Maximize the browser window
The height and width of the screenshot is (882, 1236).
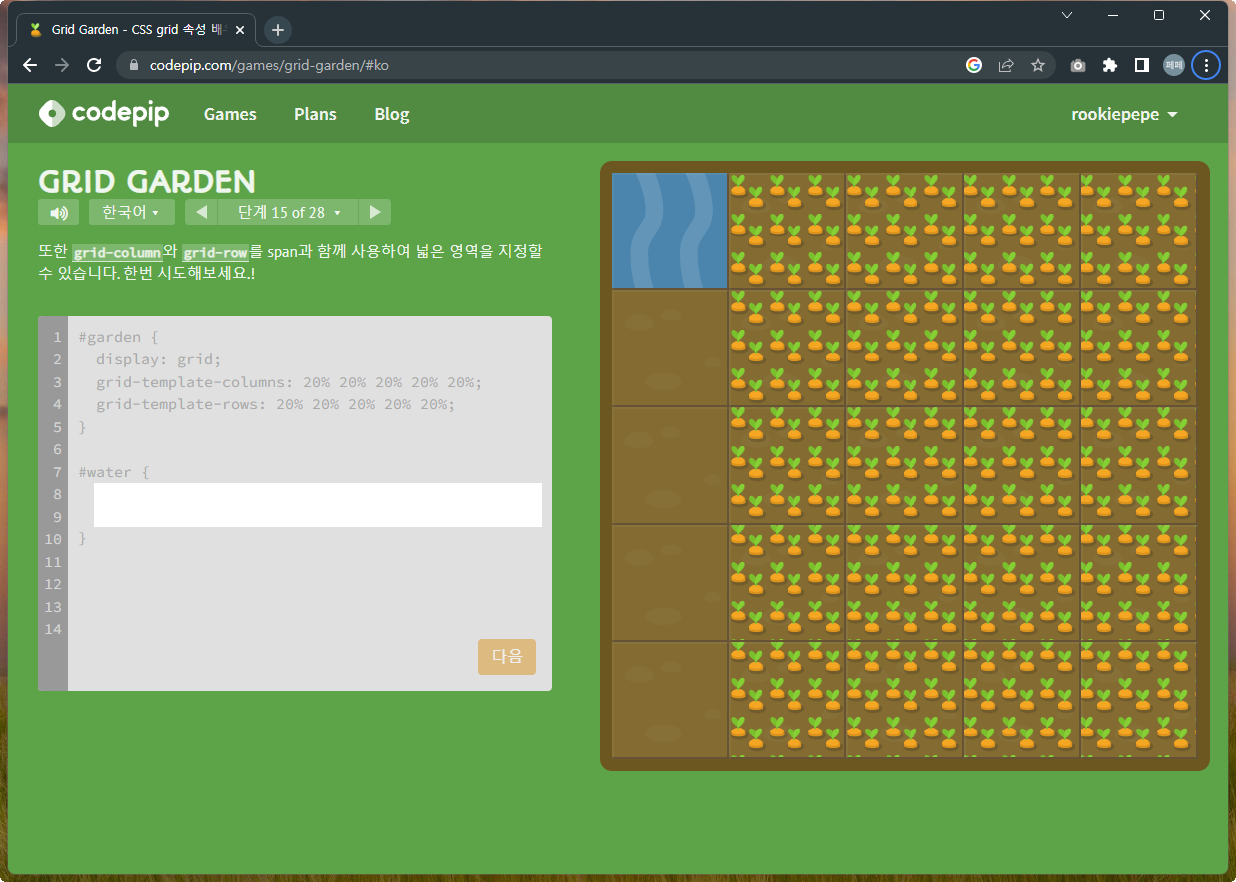(1159, 15)
